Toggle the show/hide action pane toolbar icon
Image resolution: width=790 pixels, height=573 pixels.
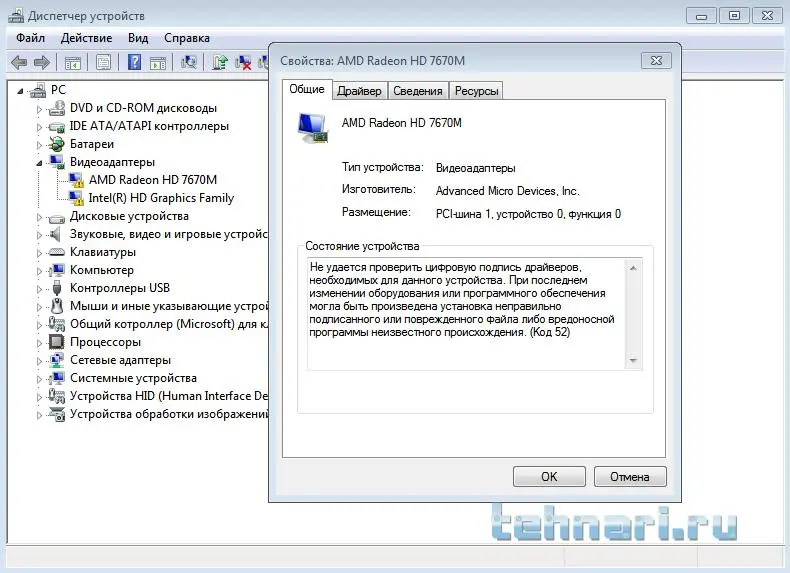pyautogui.click(x=158, y=62)
